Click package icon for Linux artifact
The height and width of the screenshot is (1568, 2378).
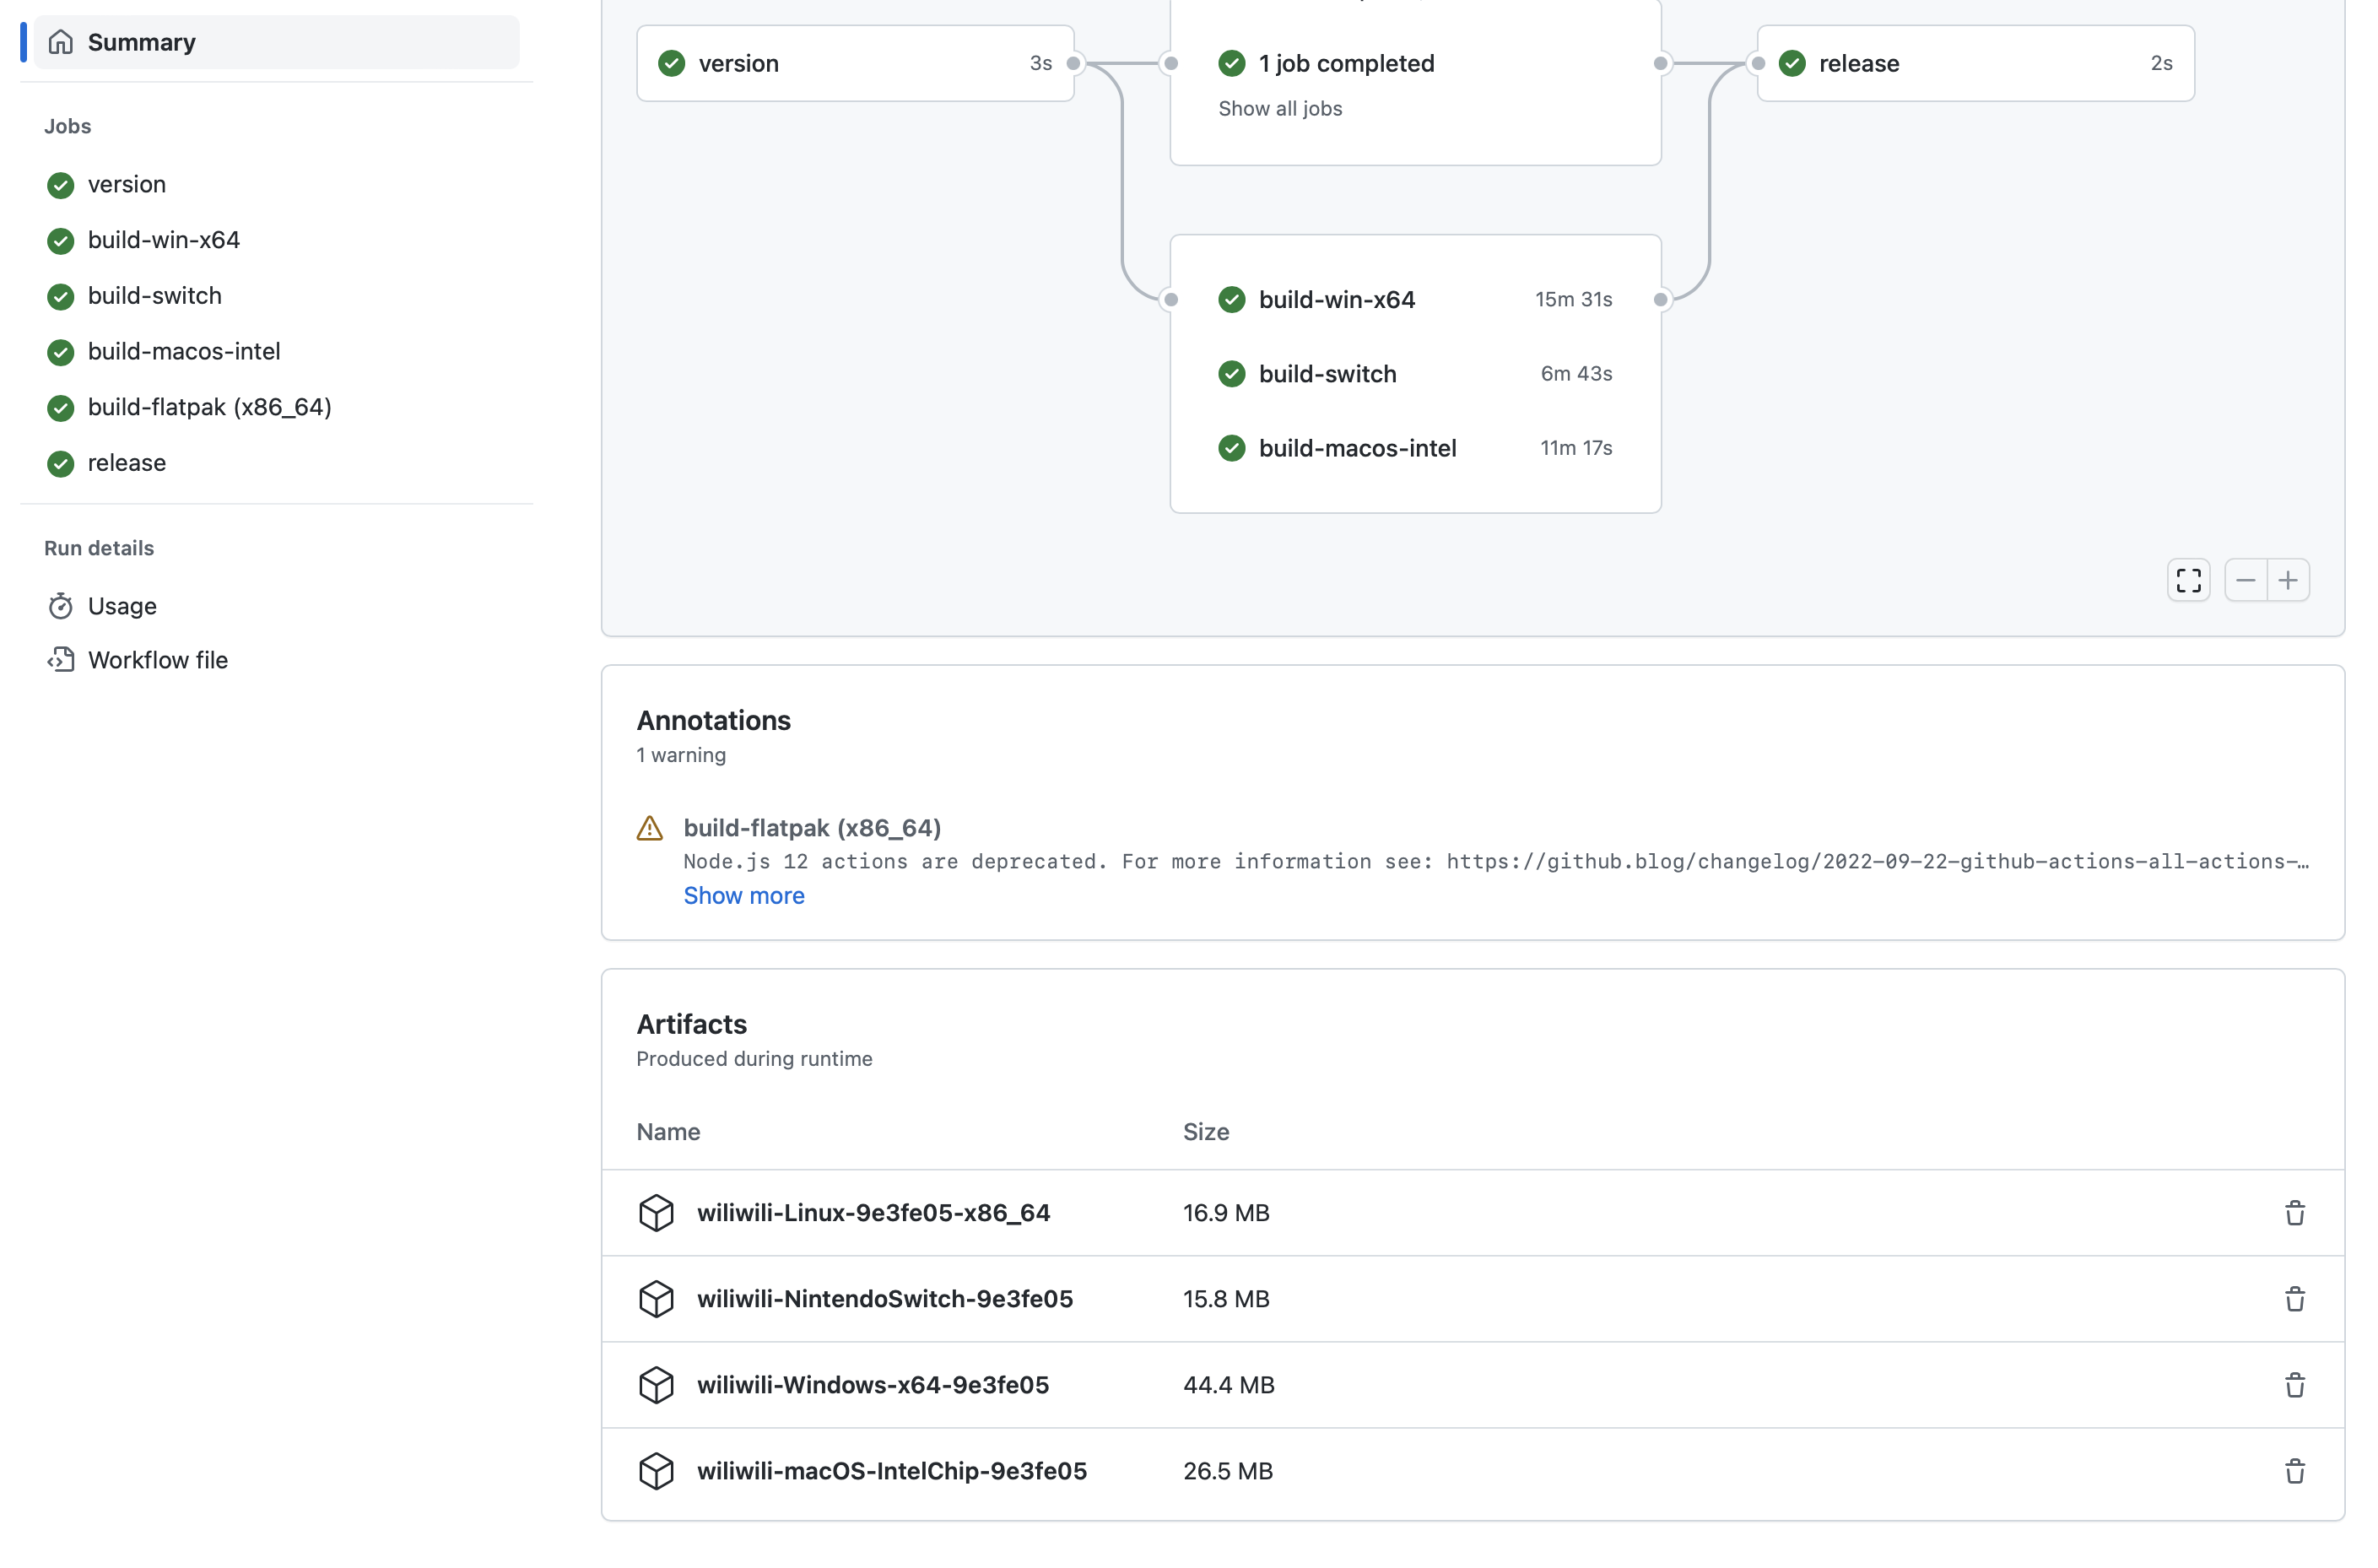(x=657, y=1213)
